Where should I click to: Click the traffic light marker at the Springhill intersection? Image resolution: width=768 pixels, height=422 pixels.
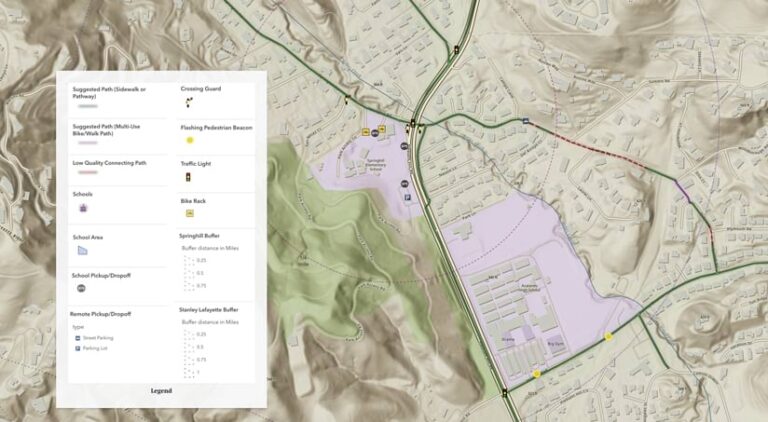pos(413,123)
